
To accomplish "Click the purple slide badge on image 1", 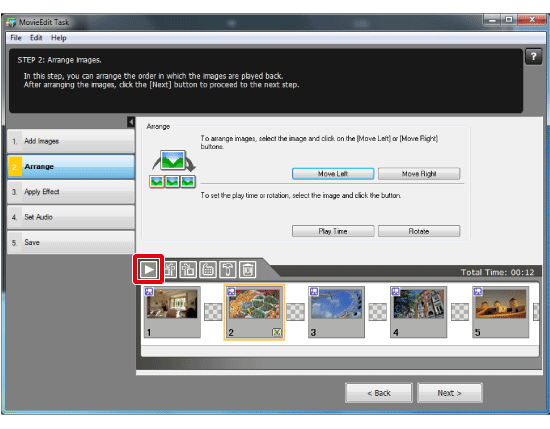I will tap(149, 291).
